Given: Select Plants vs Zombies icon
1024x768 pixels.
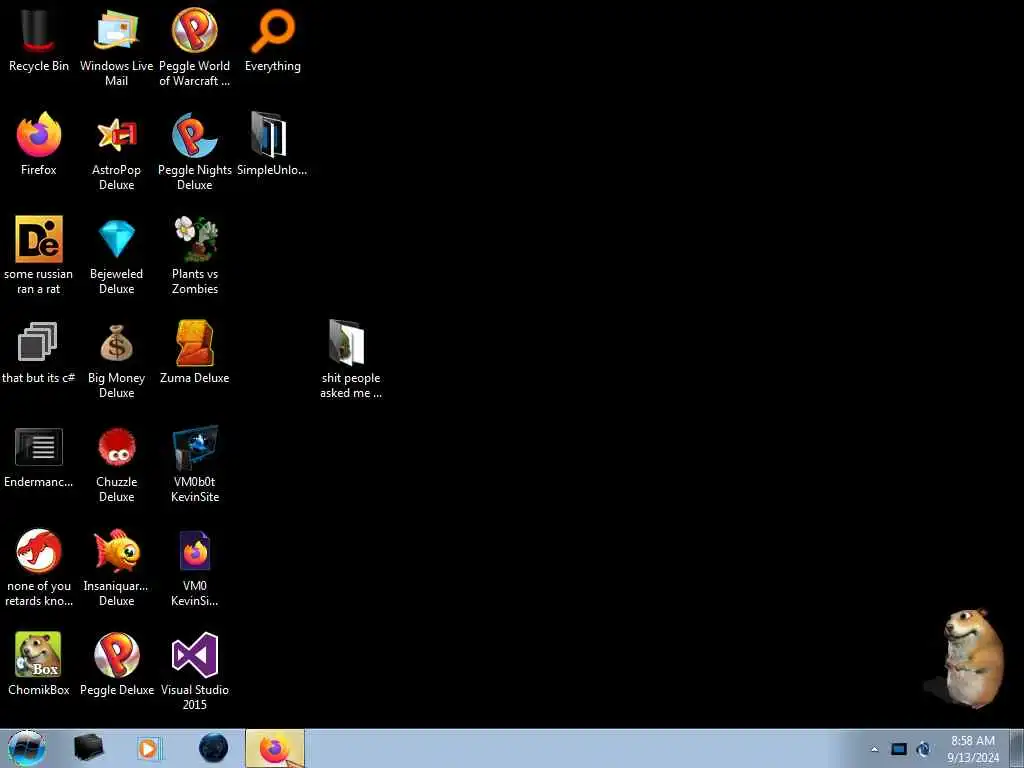Looking at the screenshot, I should point(195,239).
